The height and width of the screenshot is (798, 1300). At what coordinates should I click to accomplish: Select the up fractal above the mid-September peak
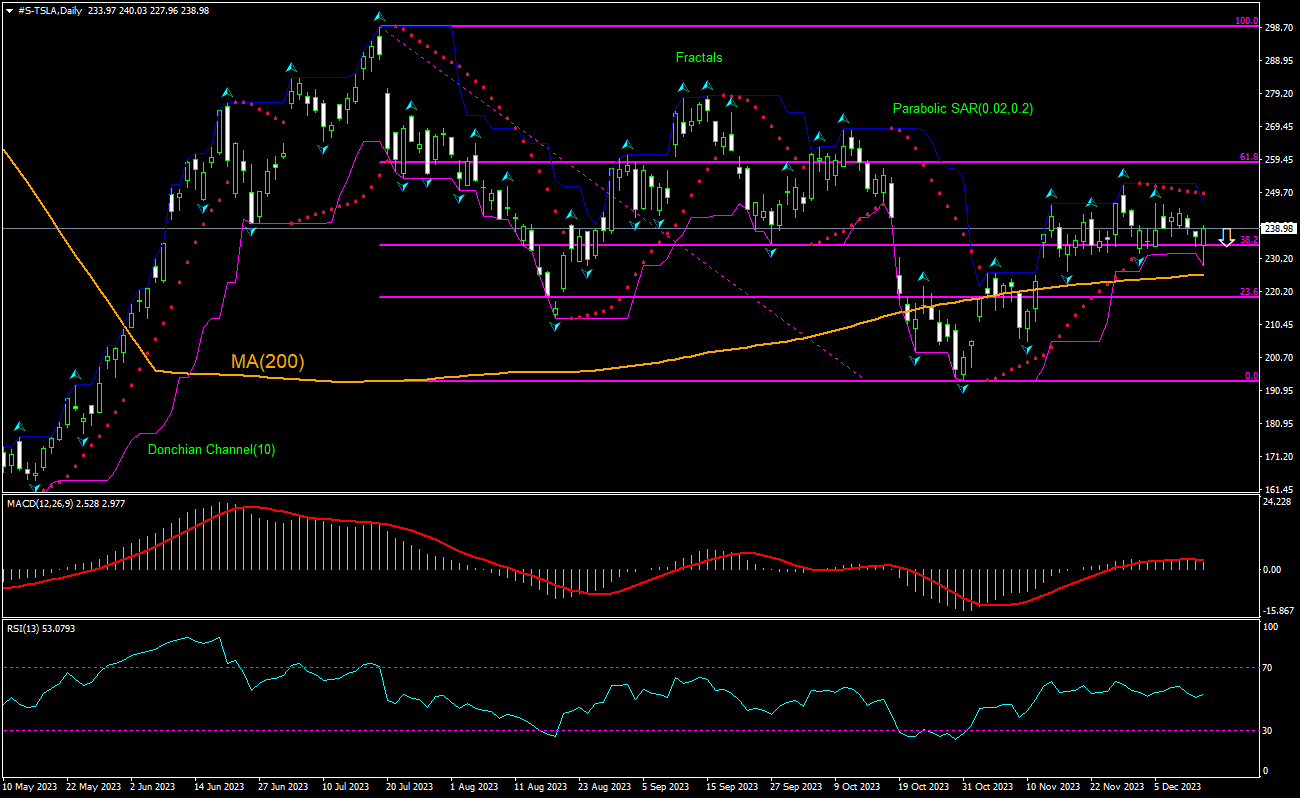pyautogui.click(x=706, y=86)
